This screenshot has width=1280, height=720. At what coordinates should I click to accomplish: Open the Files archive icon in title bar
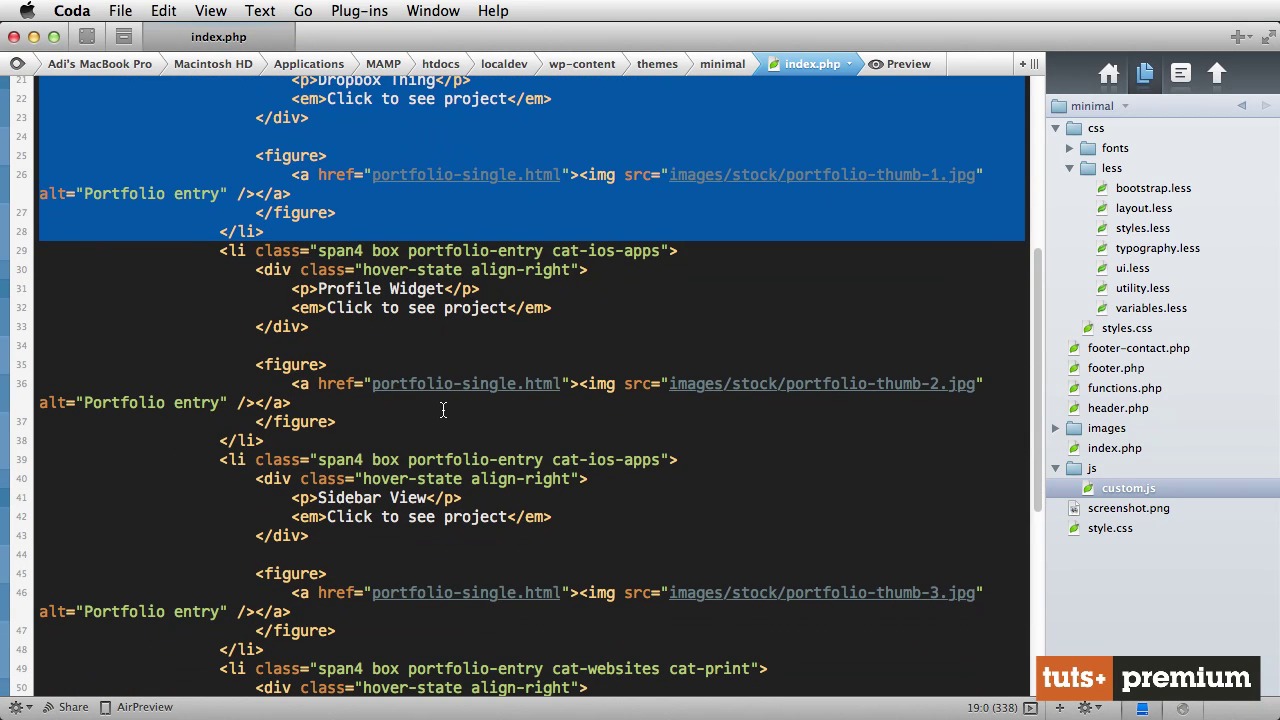click(124, 37)
